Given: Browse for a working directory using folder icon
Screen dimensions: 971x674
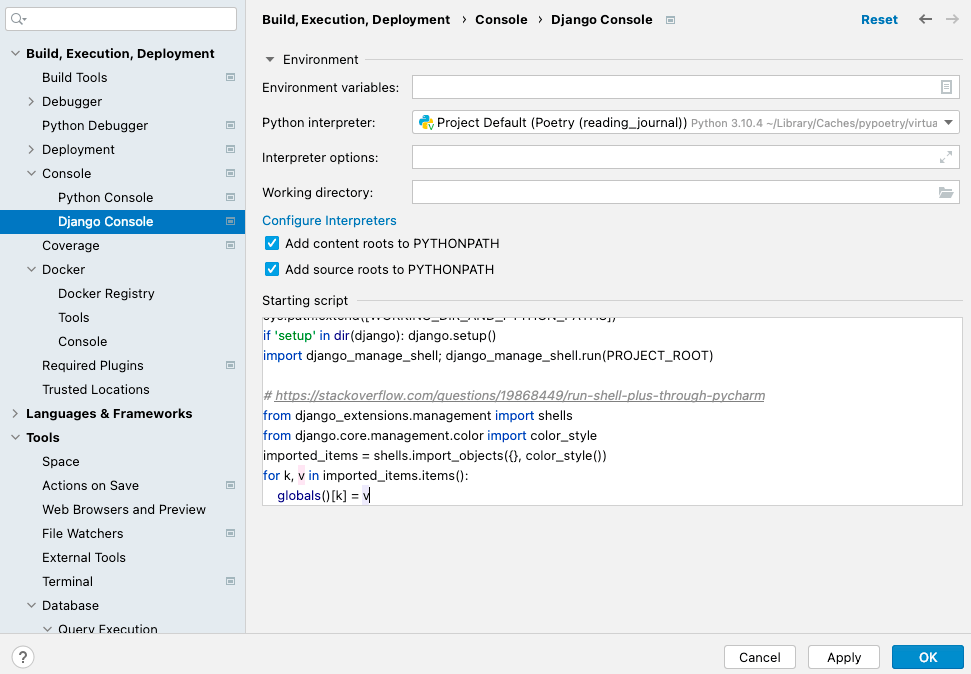Looking at the screenshot, I should tap(946, 192).
